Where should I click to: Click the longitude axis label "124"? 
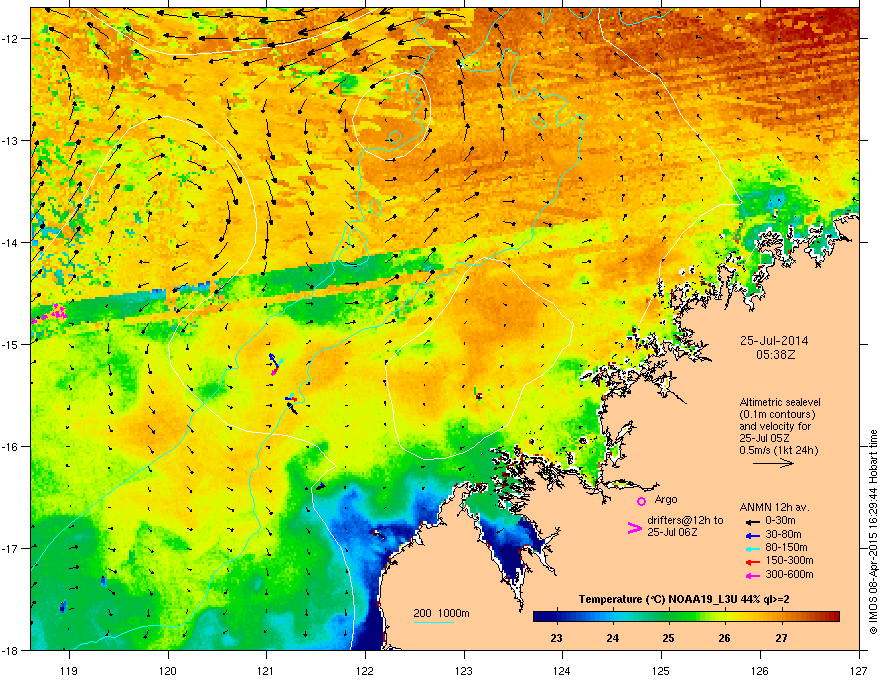[562, 671]
